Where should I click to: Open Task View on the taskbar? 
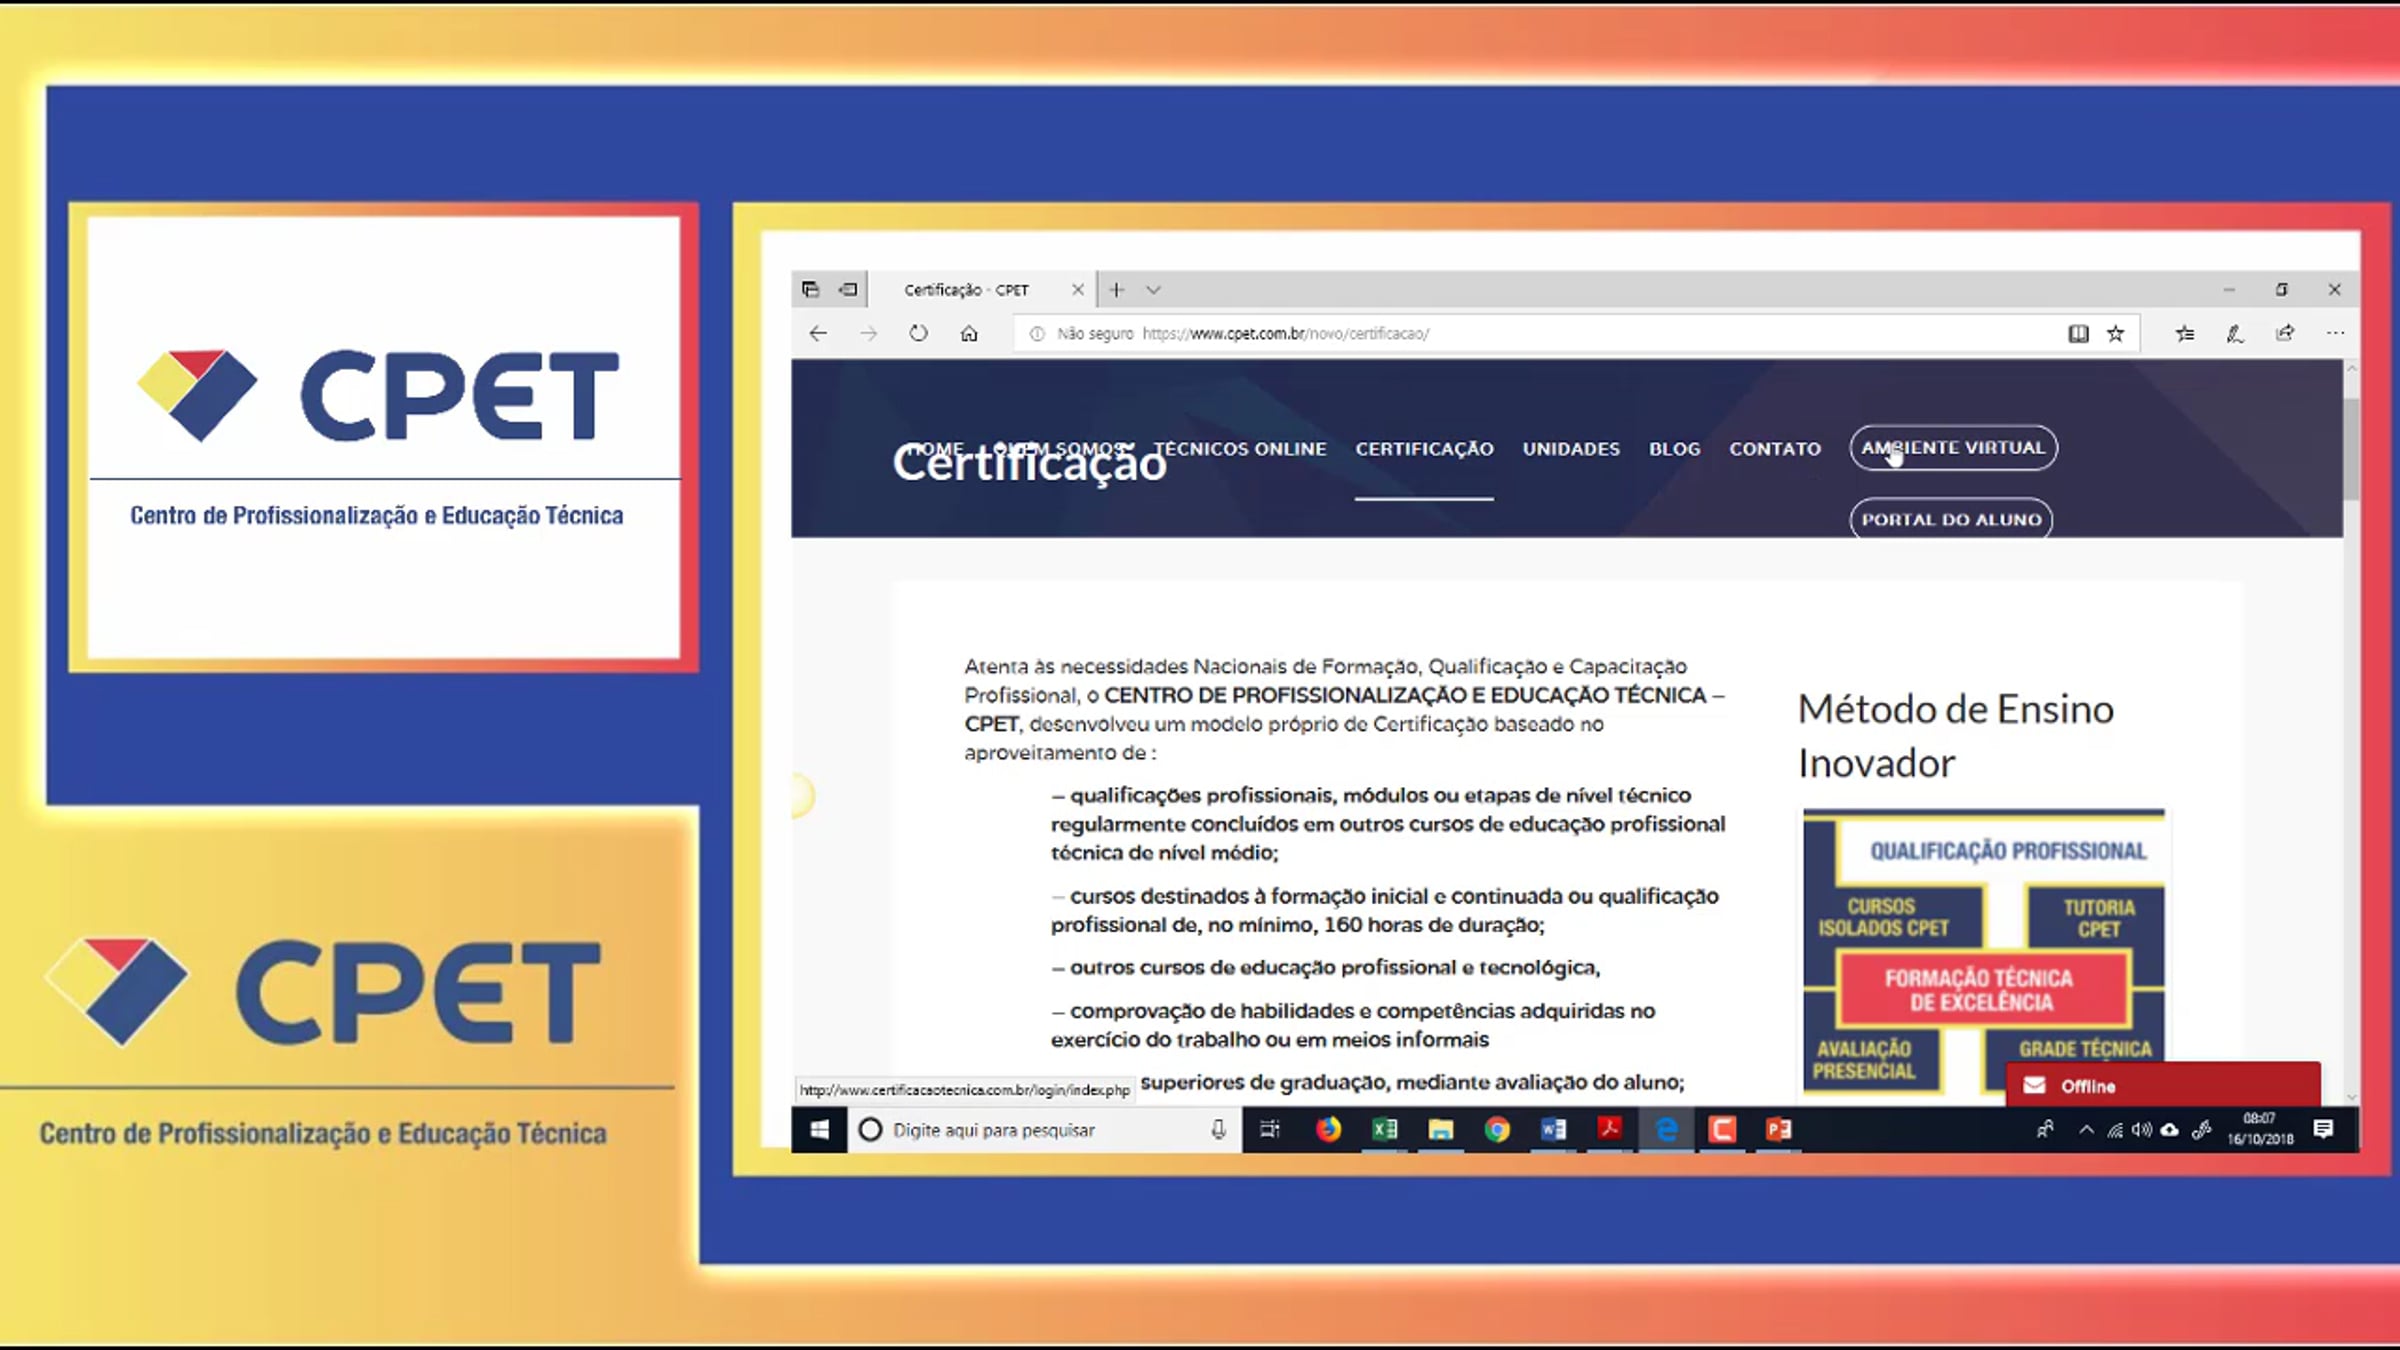(1270, 1130)
